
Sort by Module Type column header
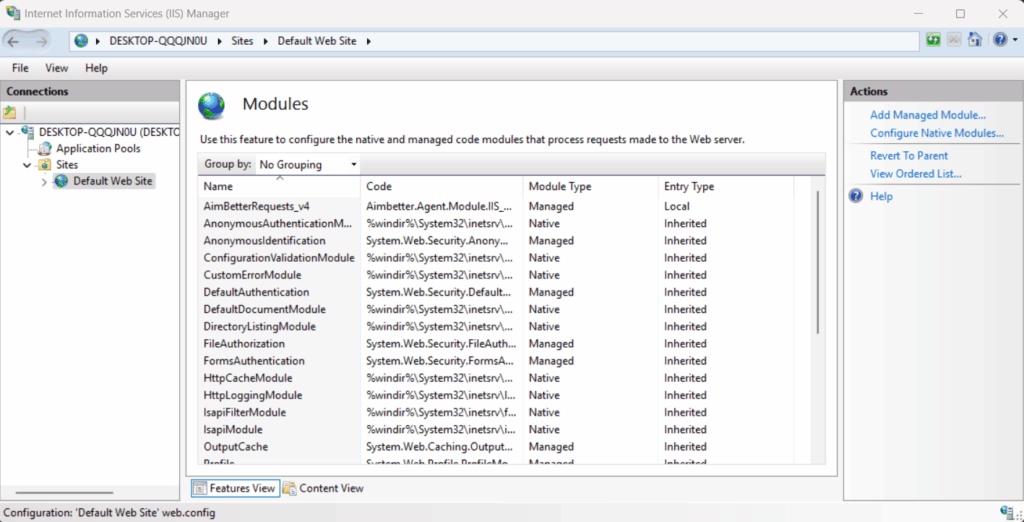pos(591,186)
